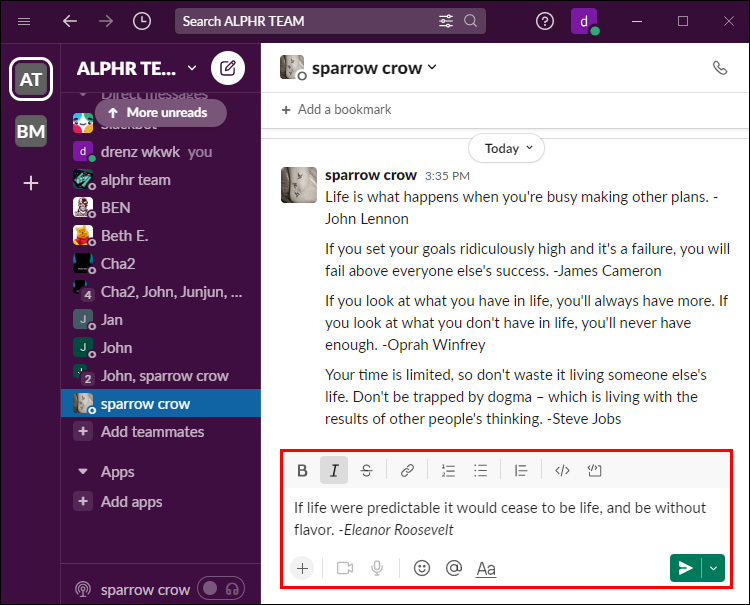Record an audio clip with microphone

[377, 568]
